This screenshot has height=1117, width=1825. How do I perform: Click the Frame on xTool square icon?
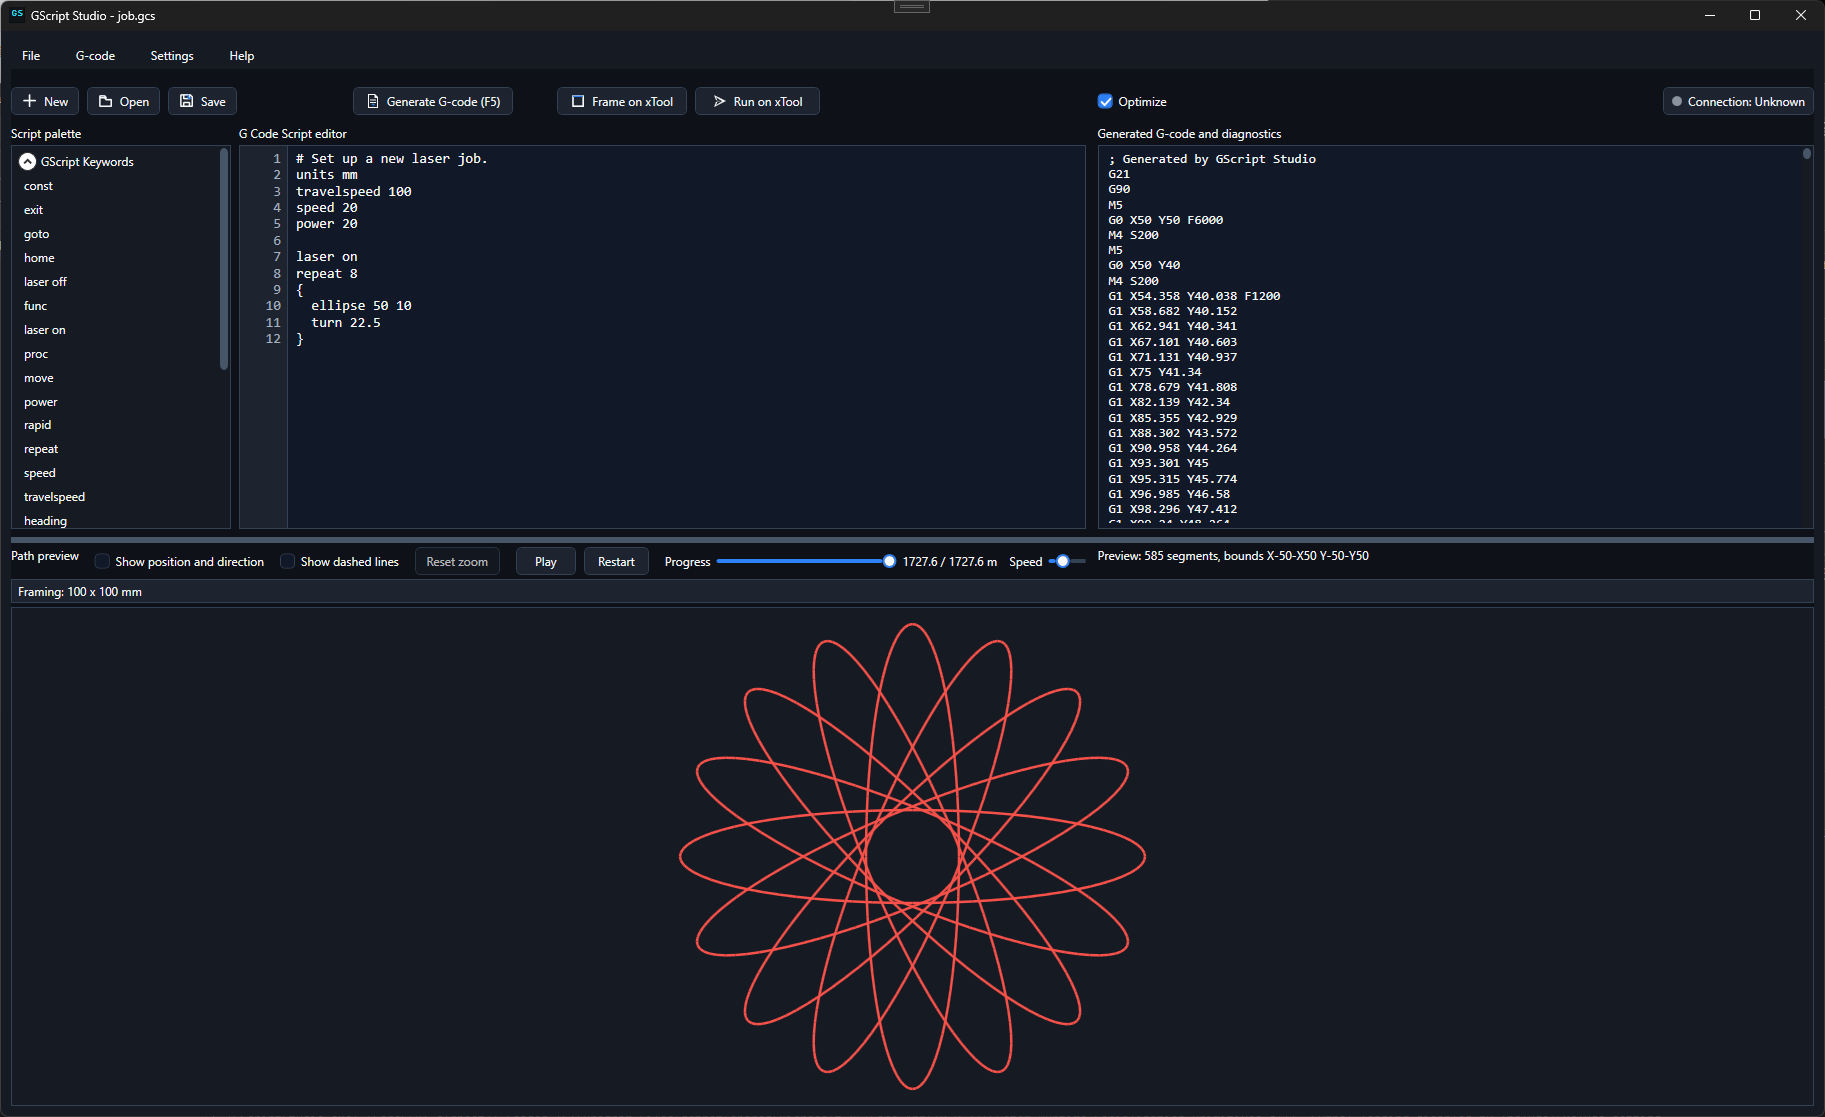pos(577,101)
